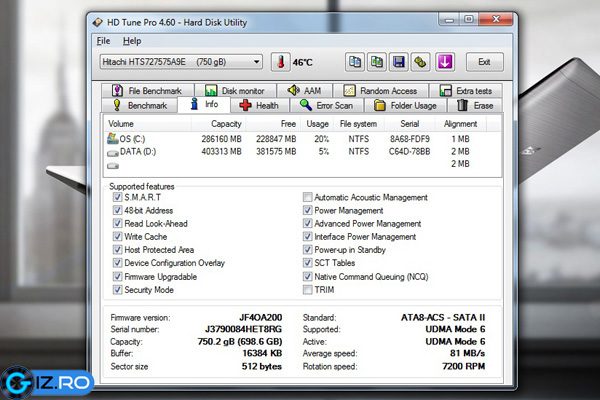Switch to the File Benchmark tab
Image resolution: width=600 pixels, height=400 pixels.
(x=148, y=91)
